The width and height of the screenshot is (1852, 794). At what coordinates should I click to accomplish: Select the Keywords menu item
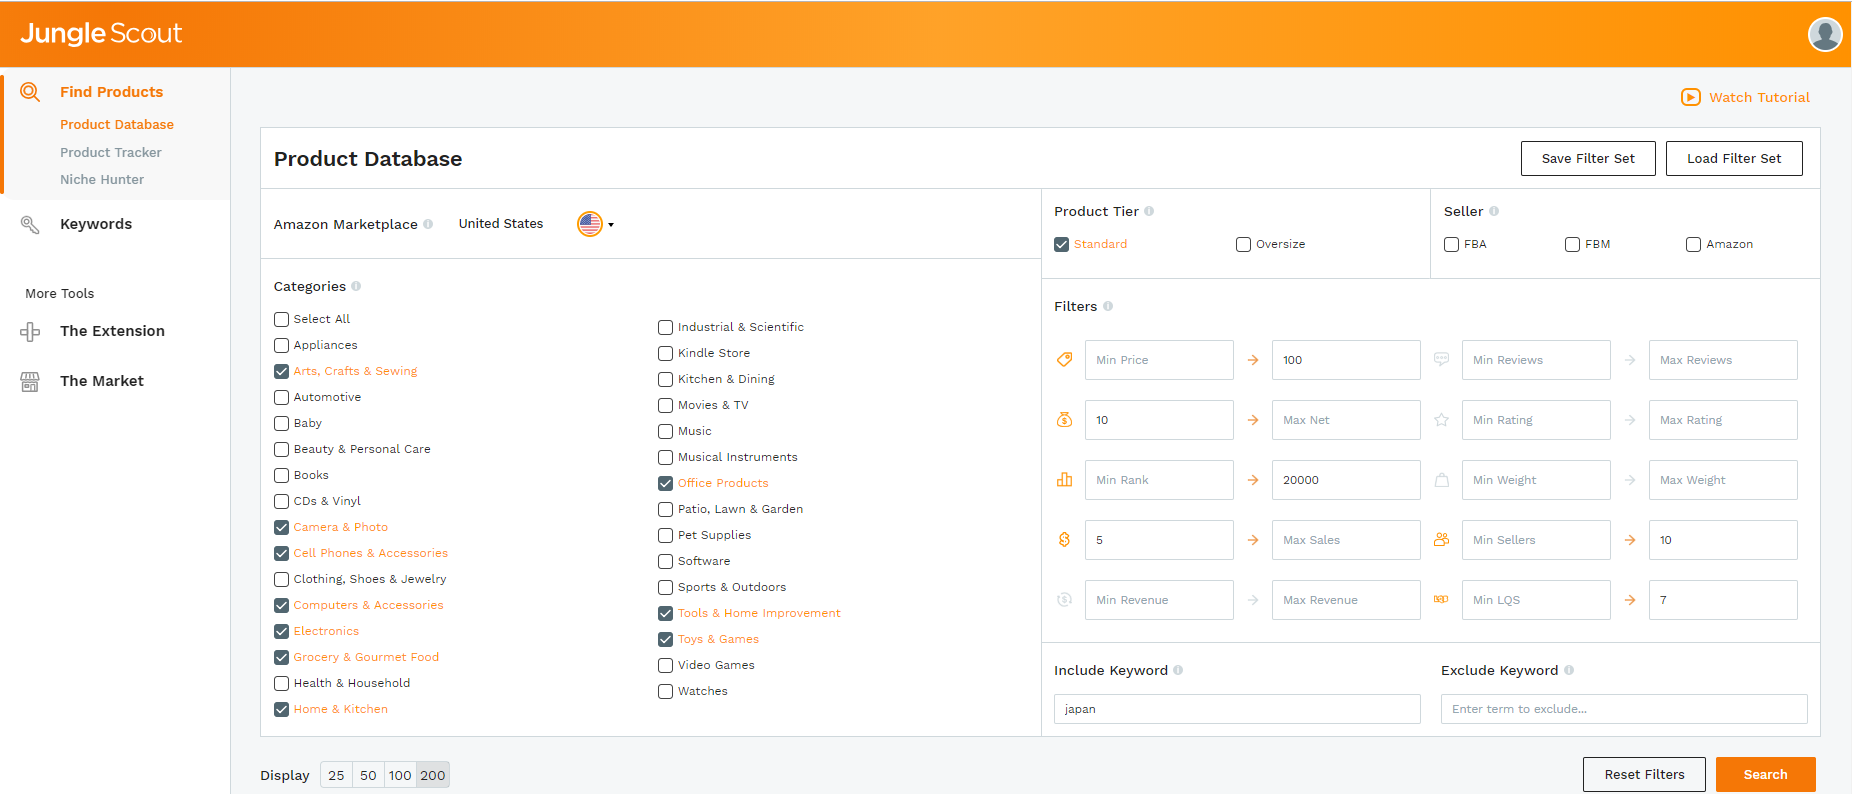point(96,224)
